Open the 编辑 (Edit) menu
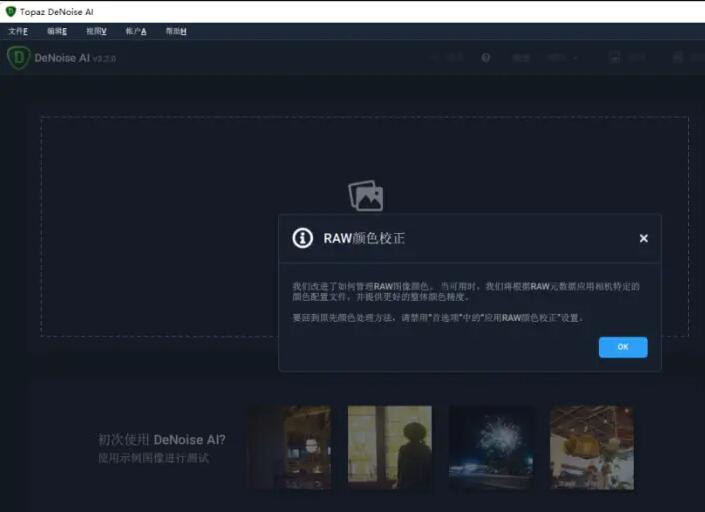Viewport: 705px width, 512px height. (57, 31)
